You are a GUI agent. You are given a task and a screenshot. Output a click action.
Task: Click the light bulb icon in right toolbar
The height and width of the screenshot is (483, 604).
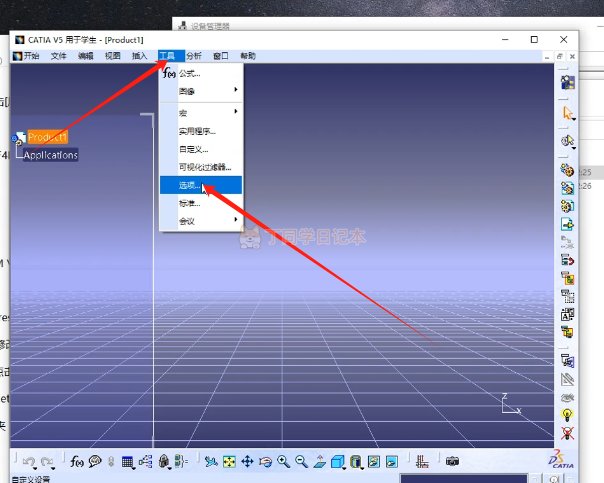(567, 415)
